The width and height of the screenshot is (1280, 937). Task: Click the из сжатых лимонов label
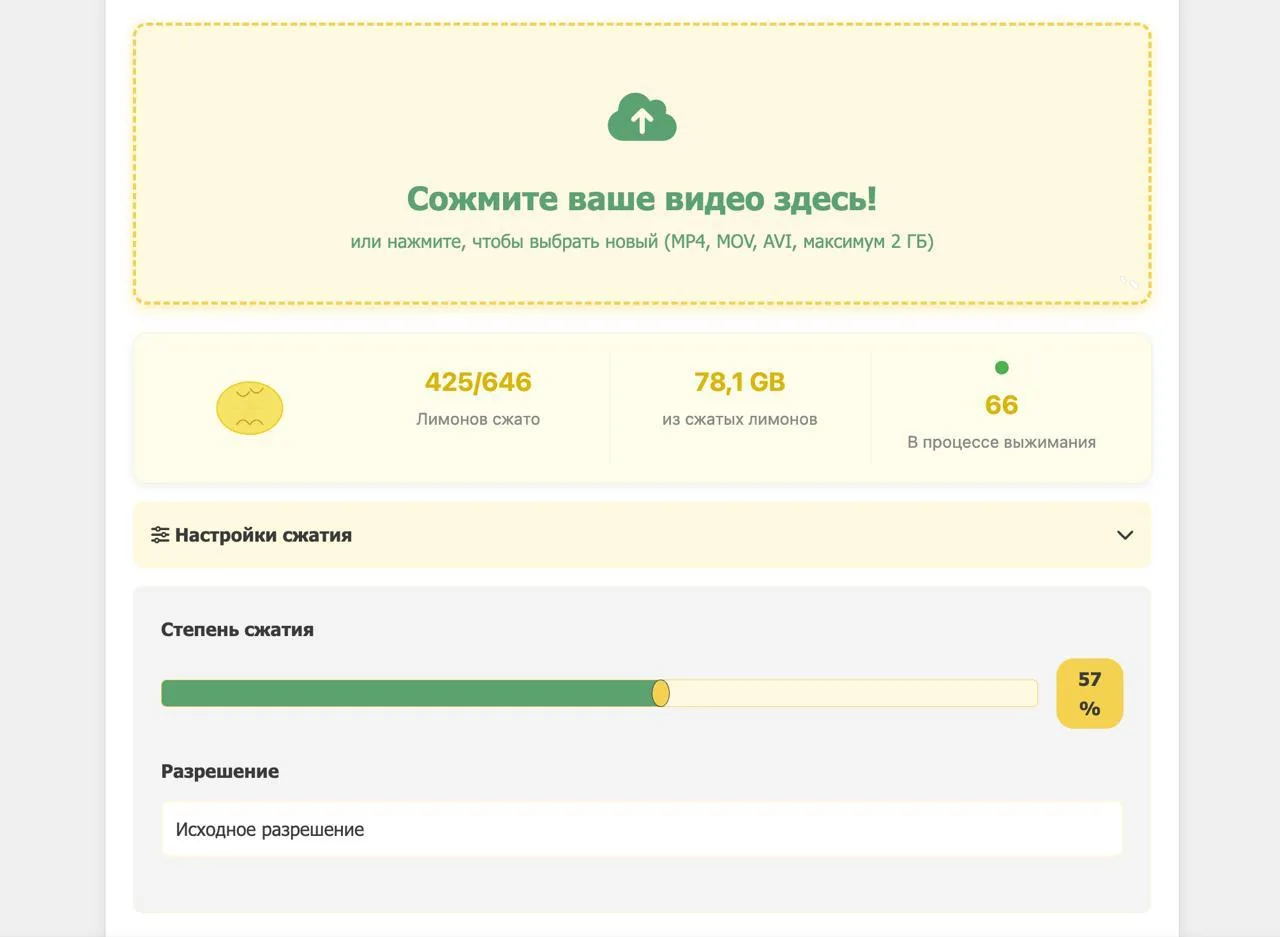pos(740,419)
